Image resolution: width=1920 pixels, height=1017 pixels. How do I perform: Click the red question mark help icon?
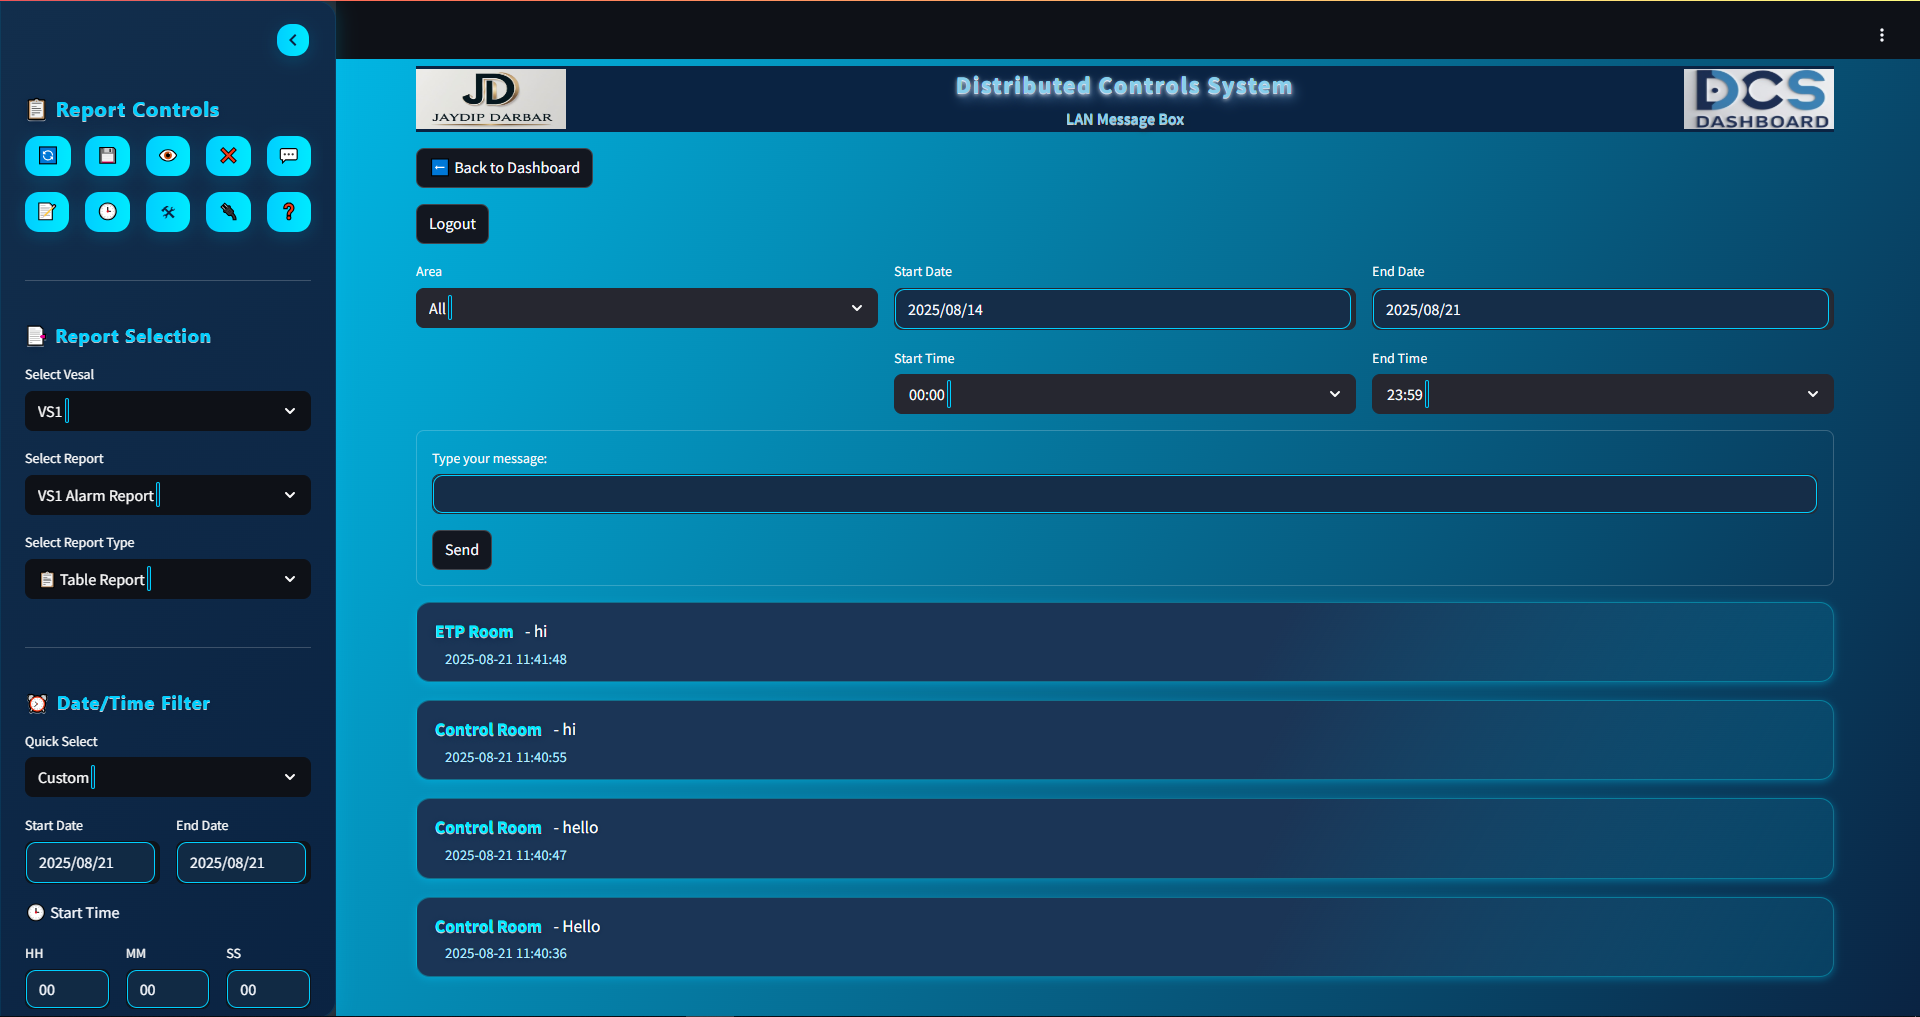[x=289, y=212]
